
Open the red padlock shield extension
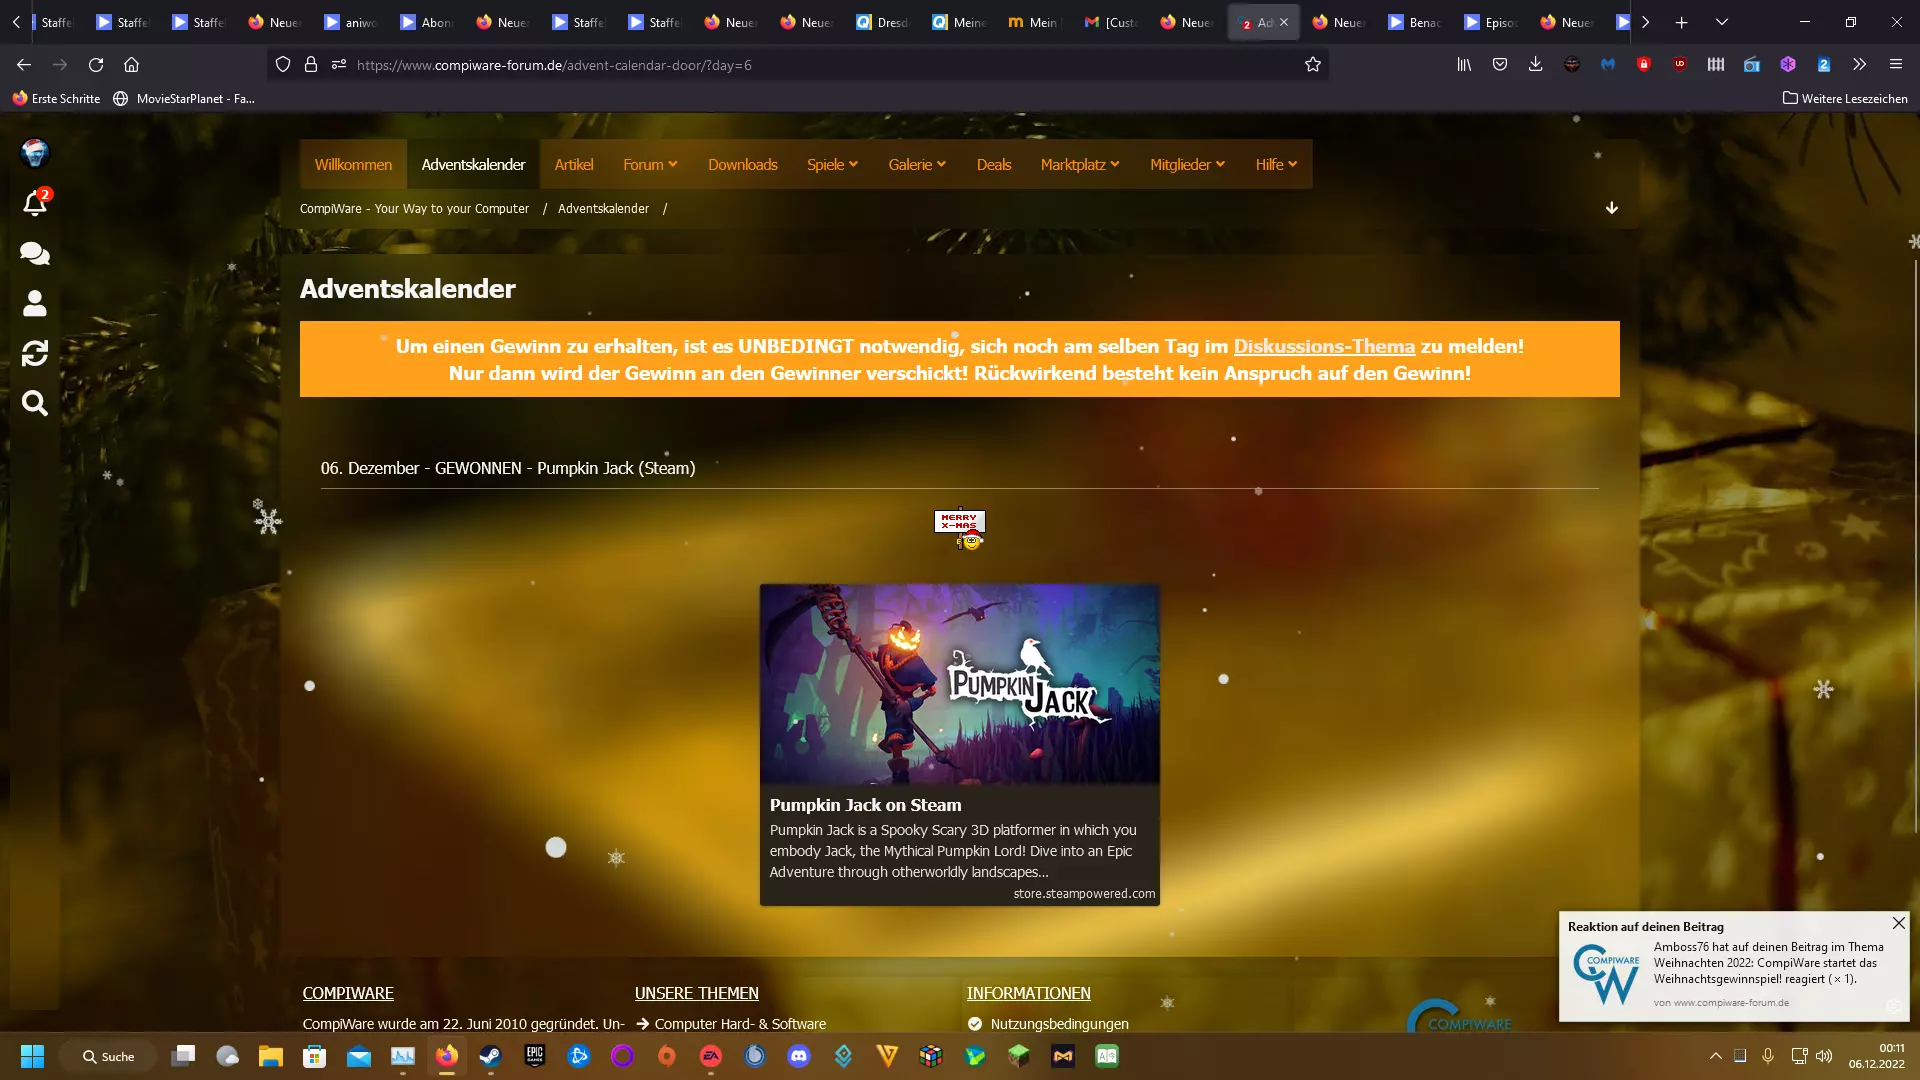click(1644, 65)
